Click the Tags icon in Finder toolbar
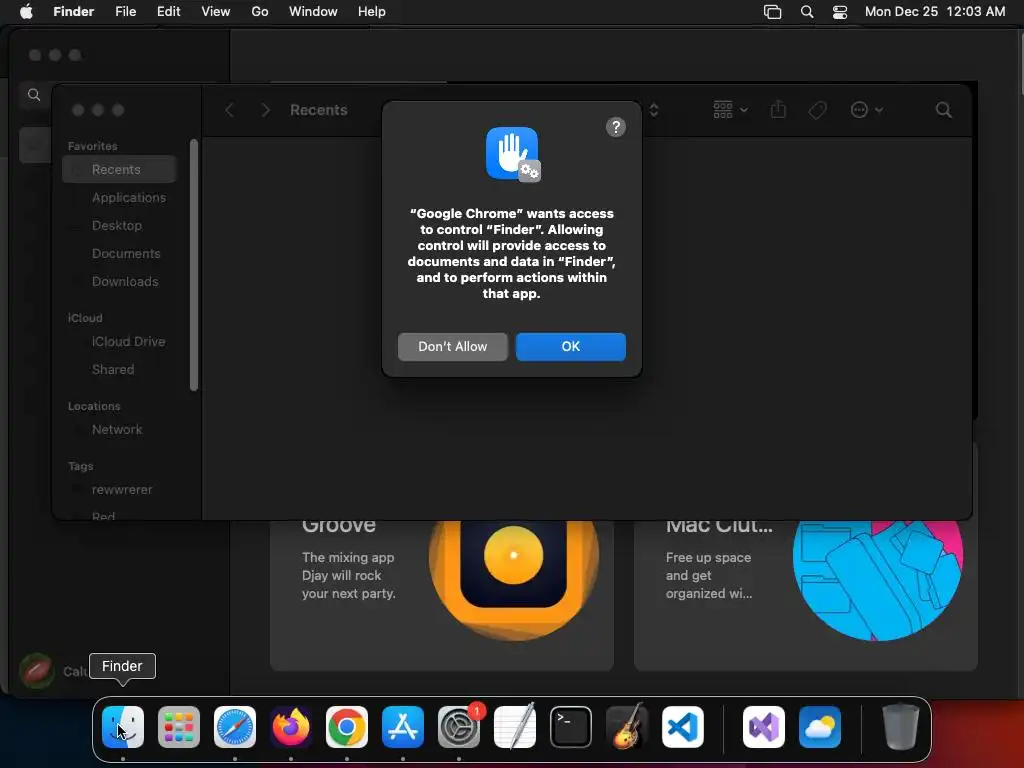The image size is (1024, 768). point(817,110)
